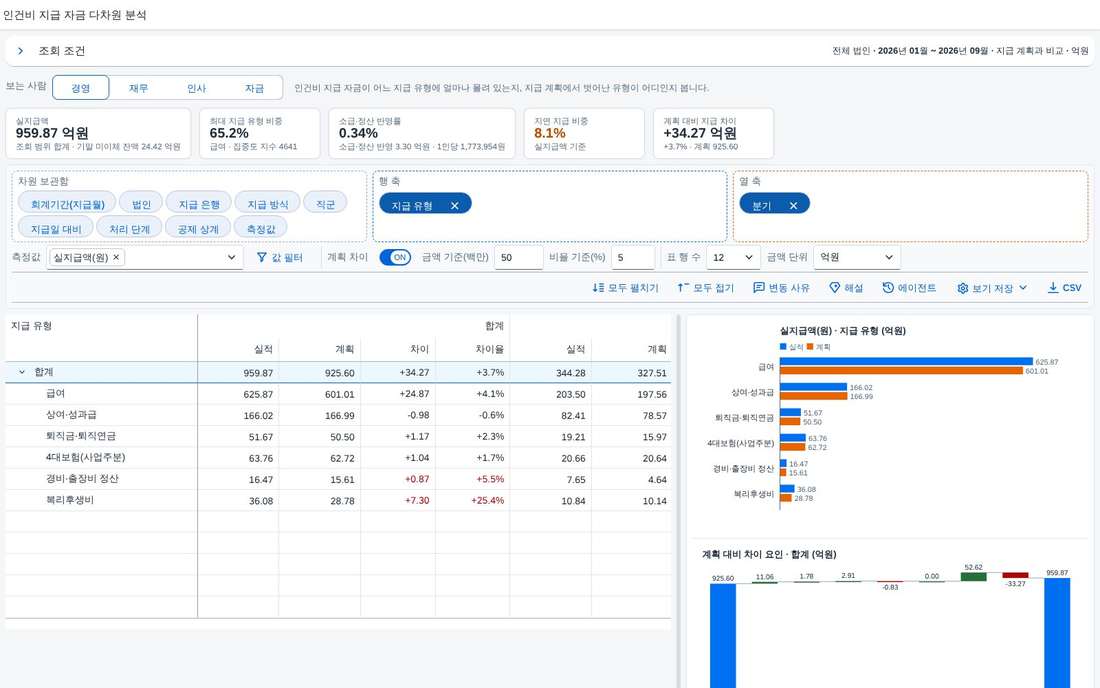Pick the 회계기간(지급월) dimension chip
This screenshot has width=1100, height=688.
pos(67,204)
